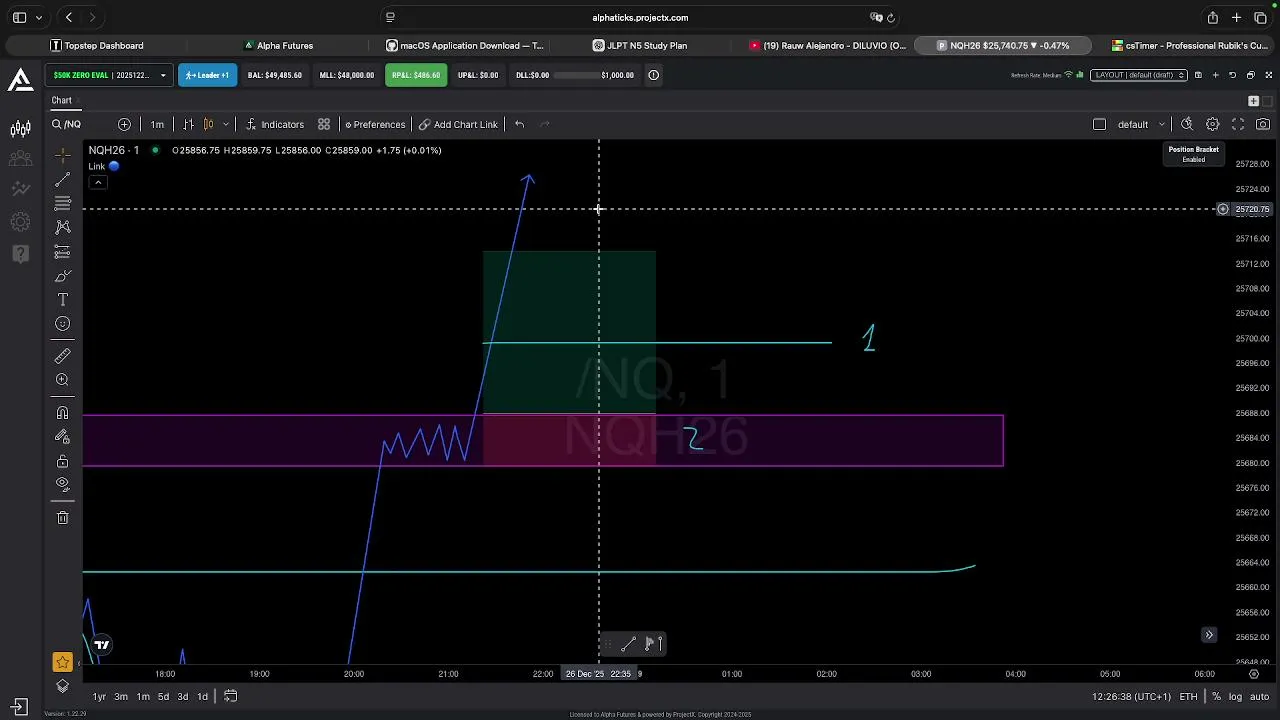Click the add symbol plus circle
This screenshot has width=1280, height=720.
click(124, 124)
